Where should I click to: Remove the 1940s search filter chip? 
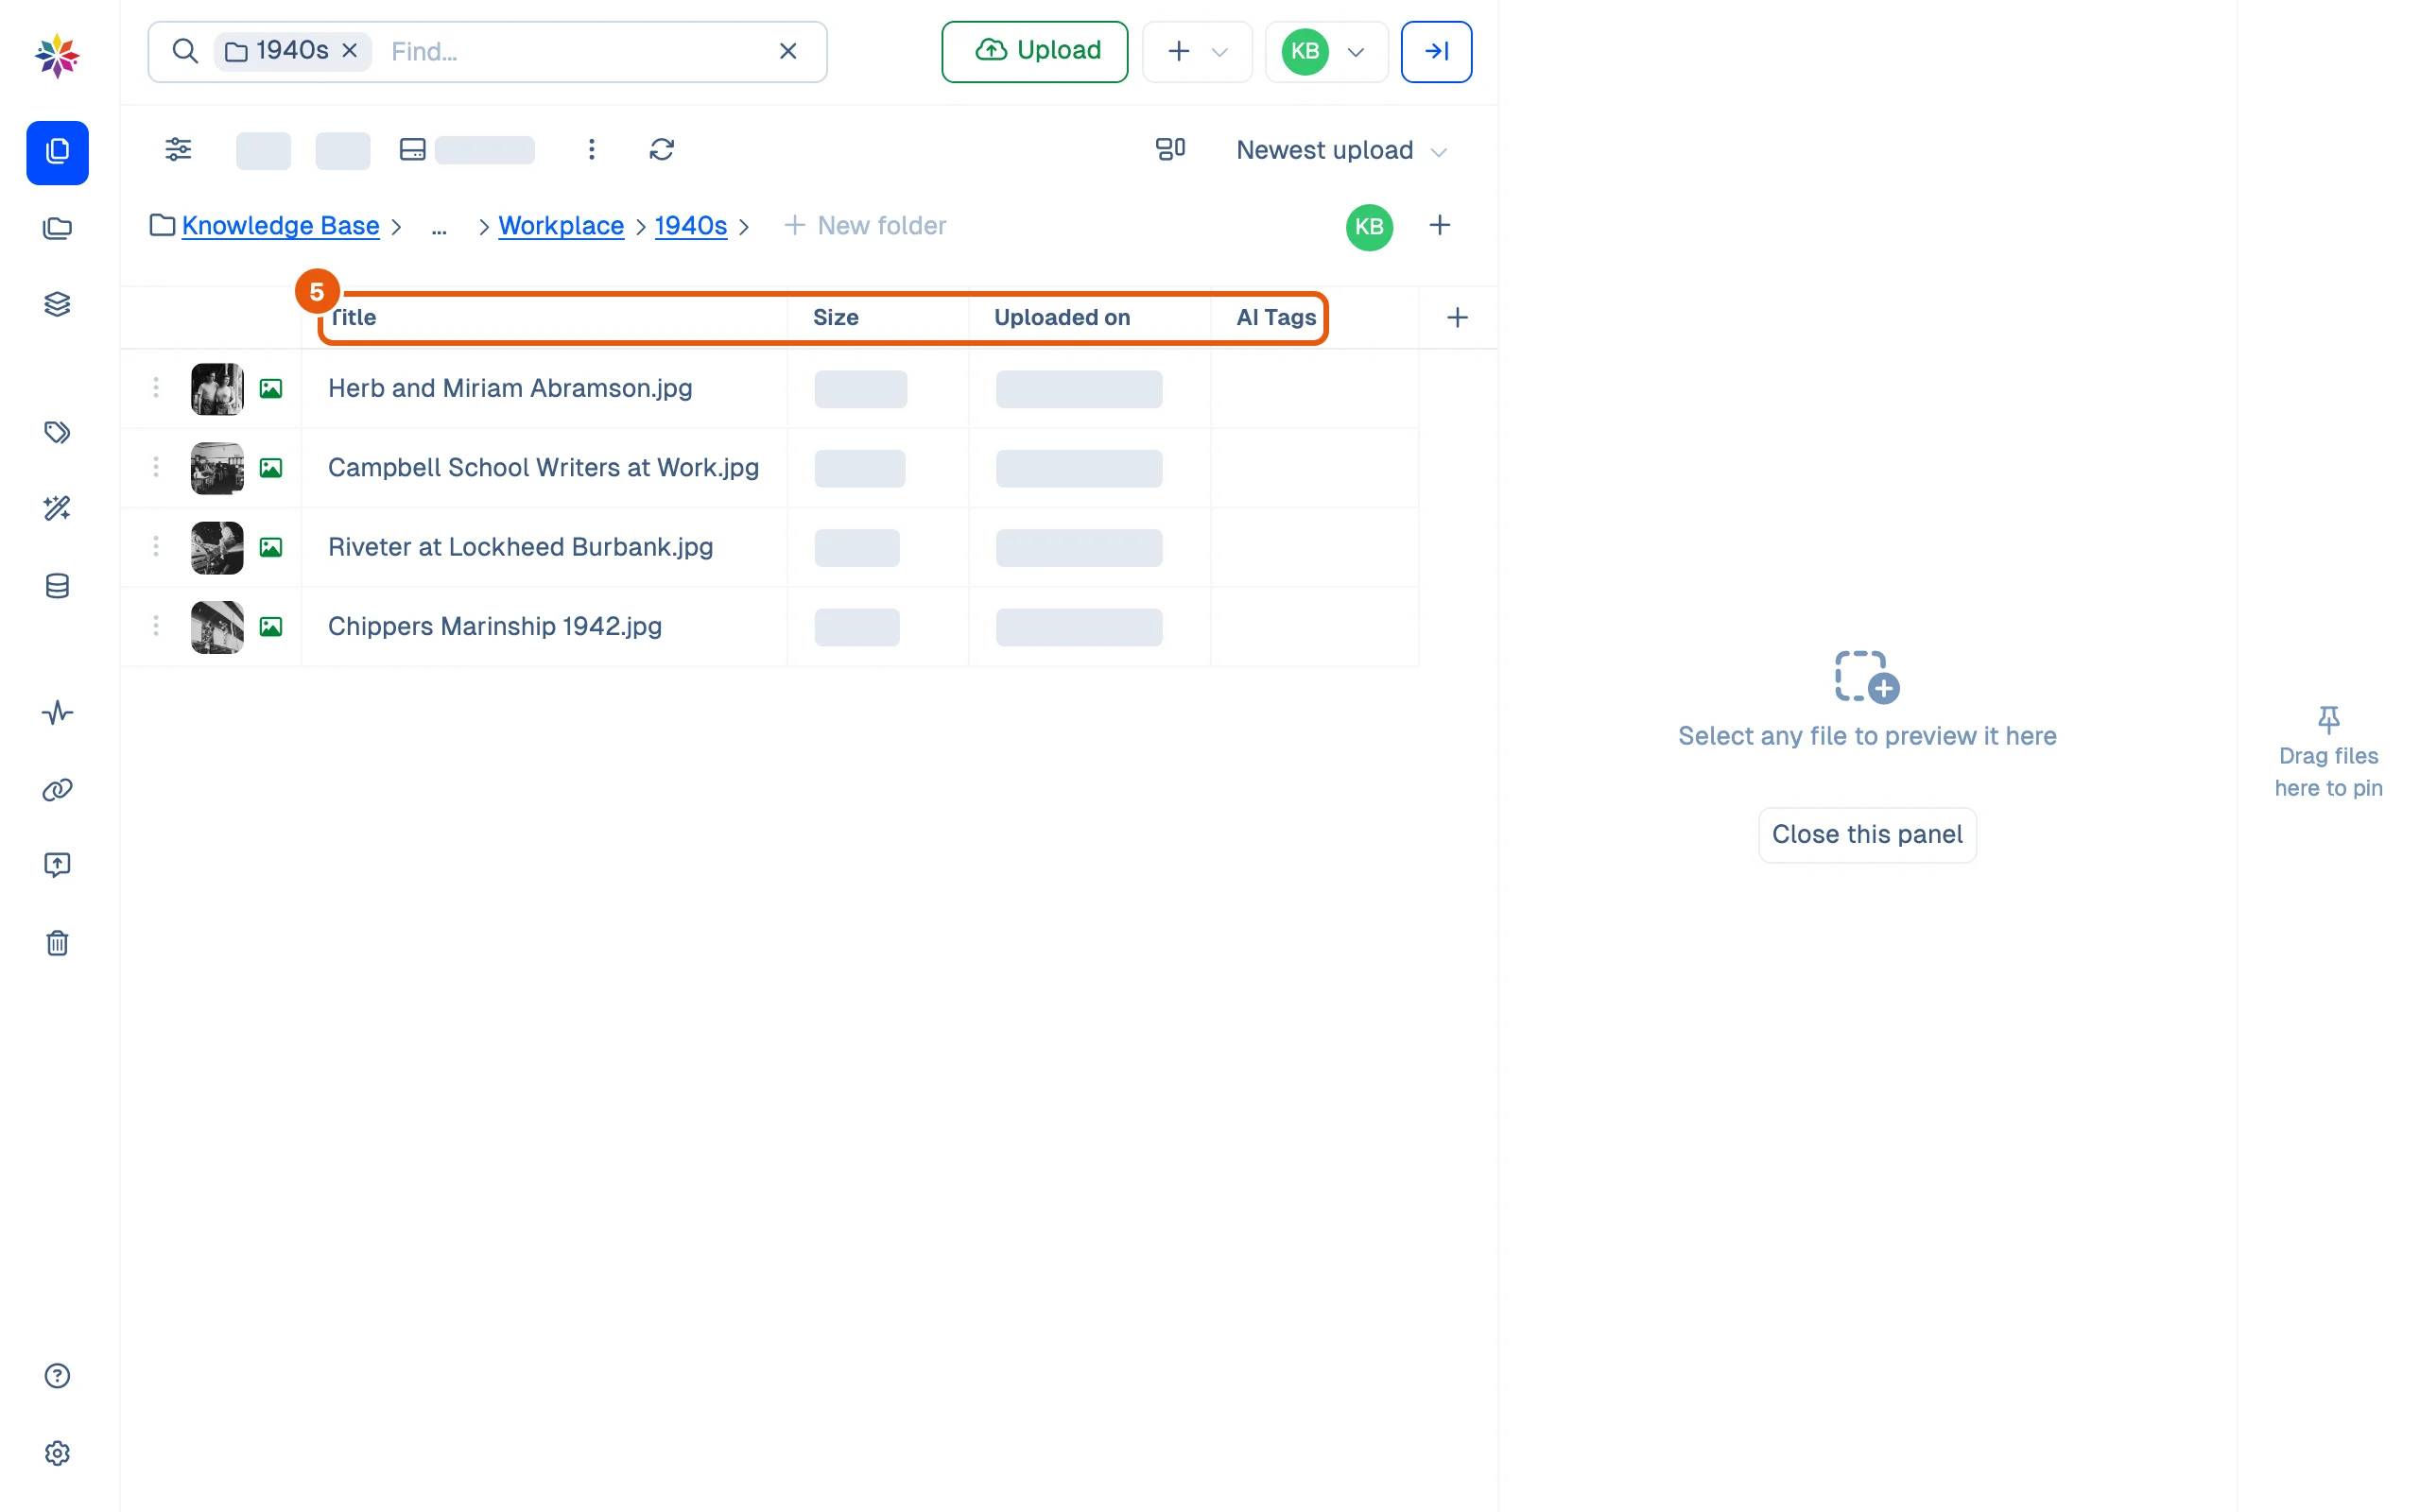(x=350, y=50)
